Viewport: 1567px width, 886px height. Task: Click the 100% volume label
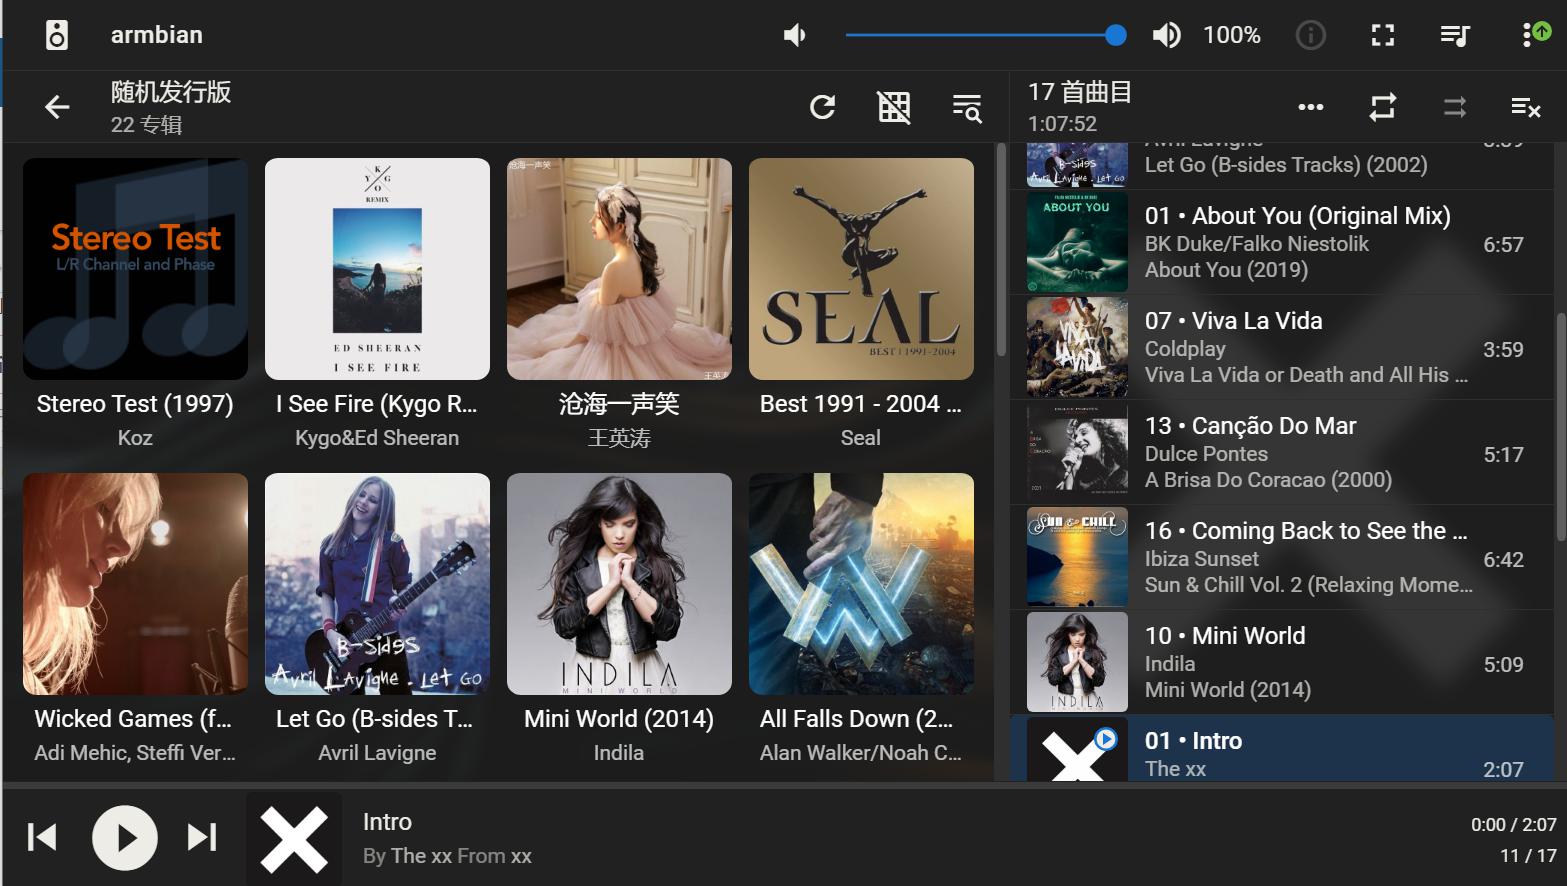[1231, 35]
